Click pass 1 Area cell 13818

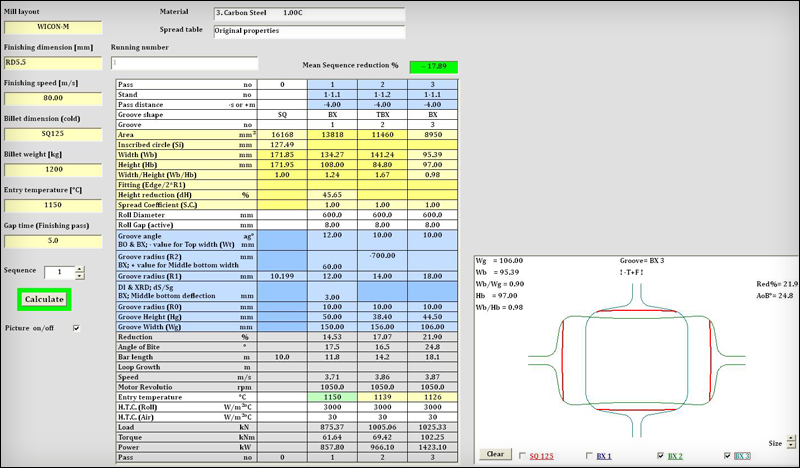[332, 135]
